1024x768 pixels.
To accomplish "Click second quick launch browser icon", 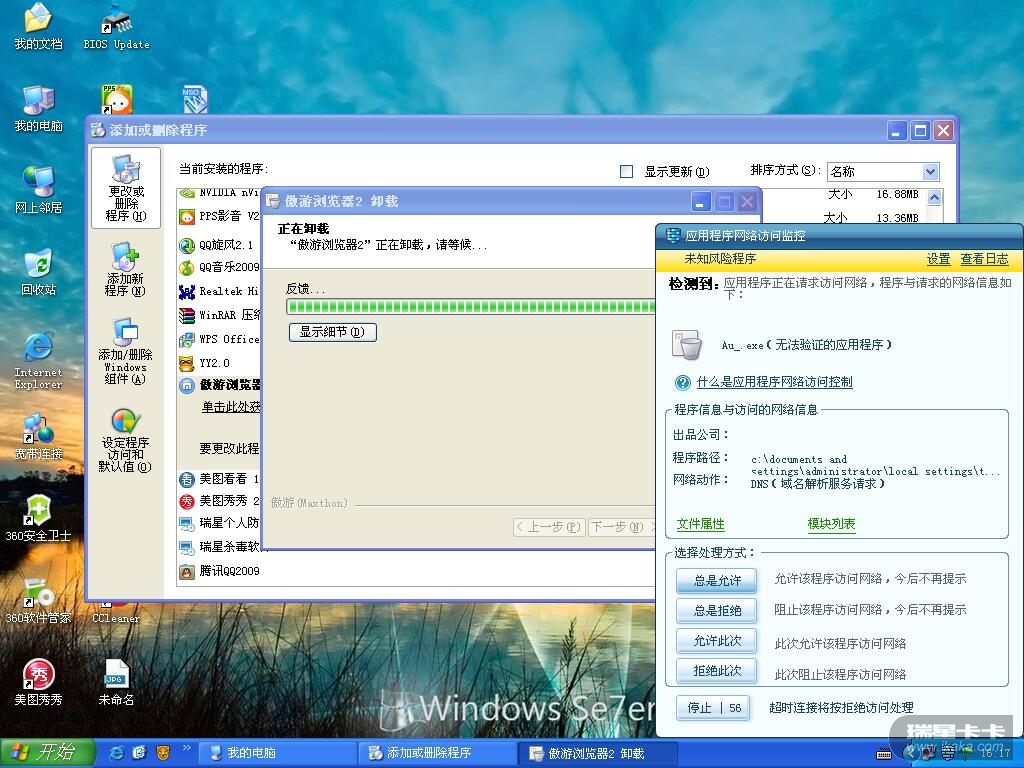I will (x=139, y=753).
